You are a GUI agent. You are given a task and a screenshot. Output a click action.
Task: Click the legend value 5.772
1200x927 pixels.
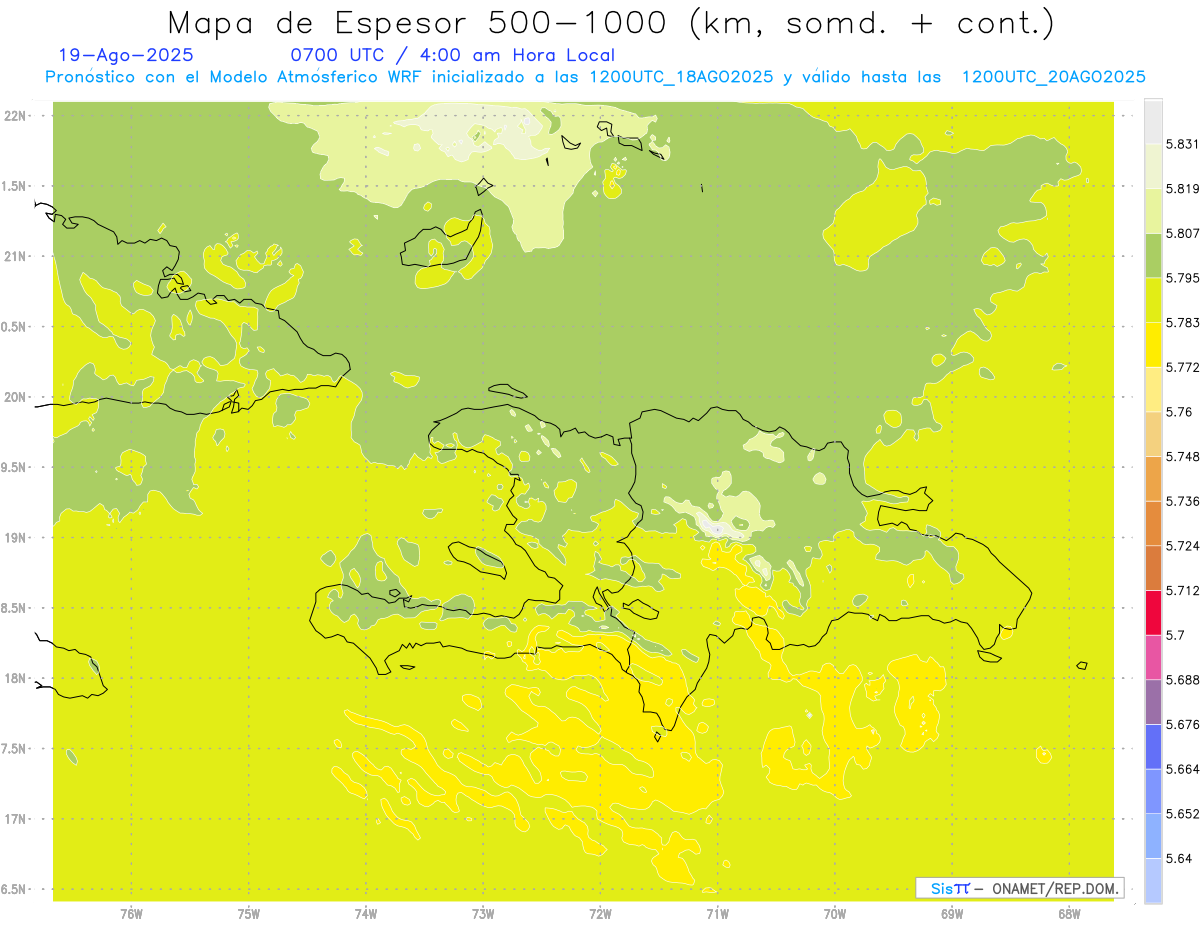coord(1183,367)
